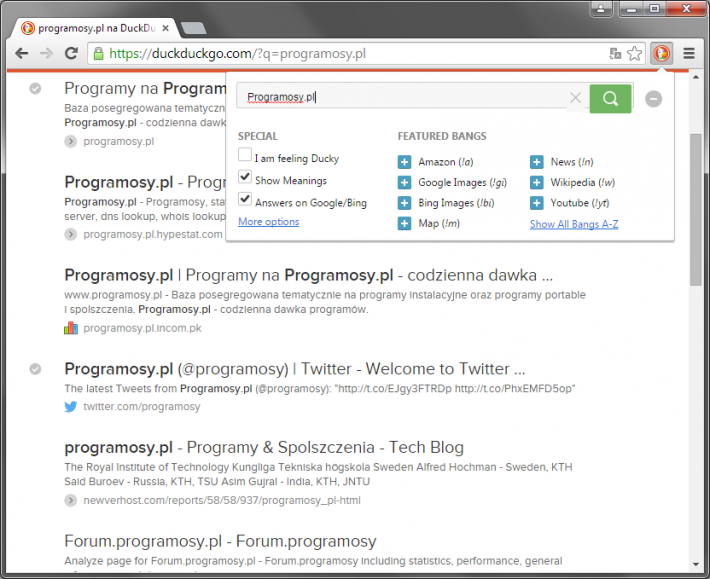Click the scrollbar down arrow
710x579 pixels.
click(696, 565)
